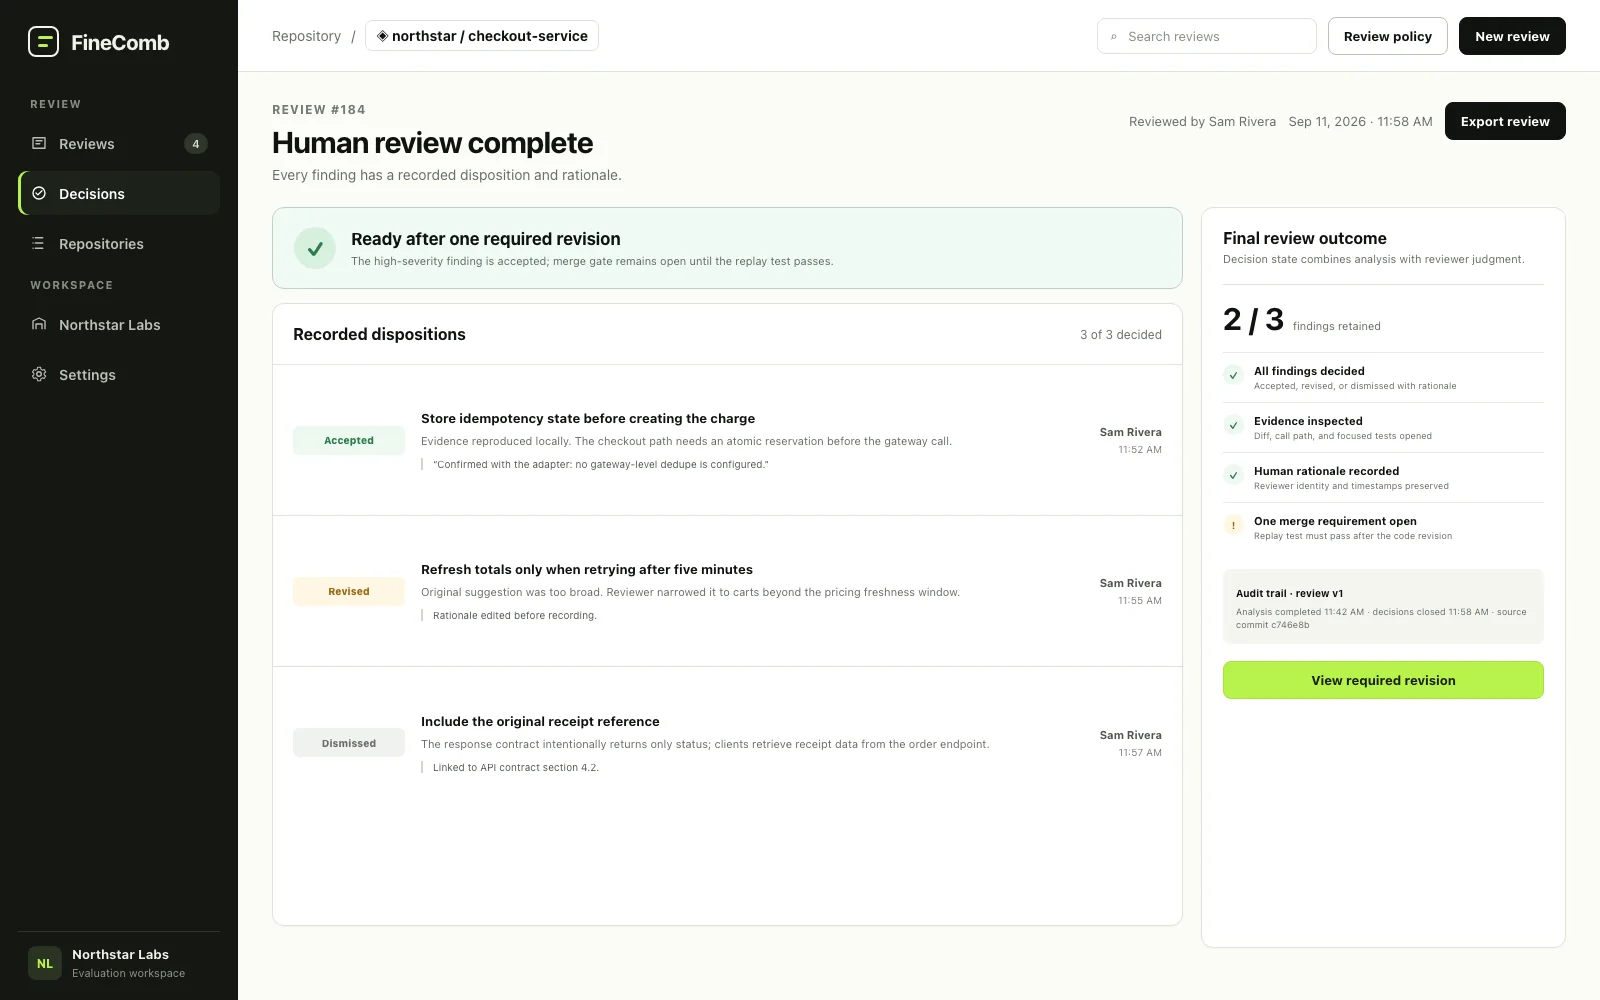Screen dimensions: 1600x1000
Task: Click the Decisions checkmark icon
Action: (x=39, y=193)
